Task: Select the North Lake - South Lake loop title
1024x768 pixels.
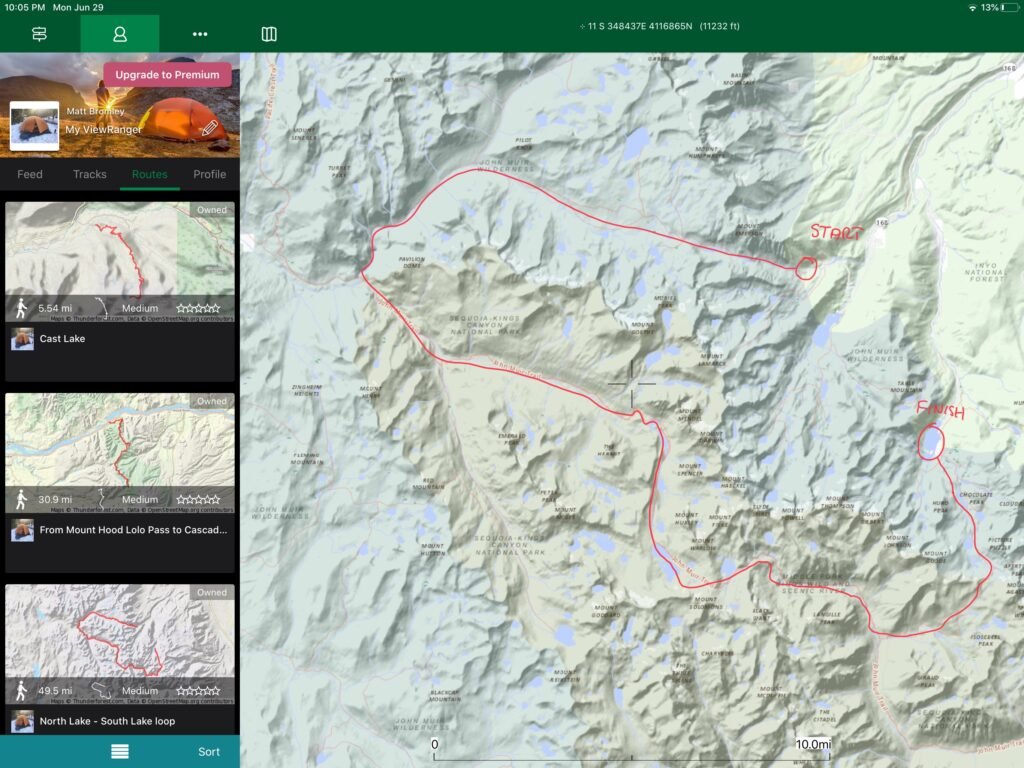Action: (x=107, y=721)
